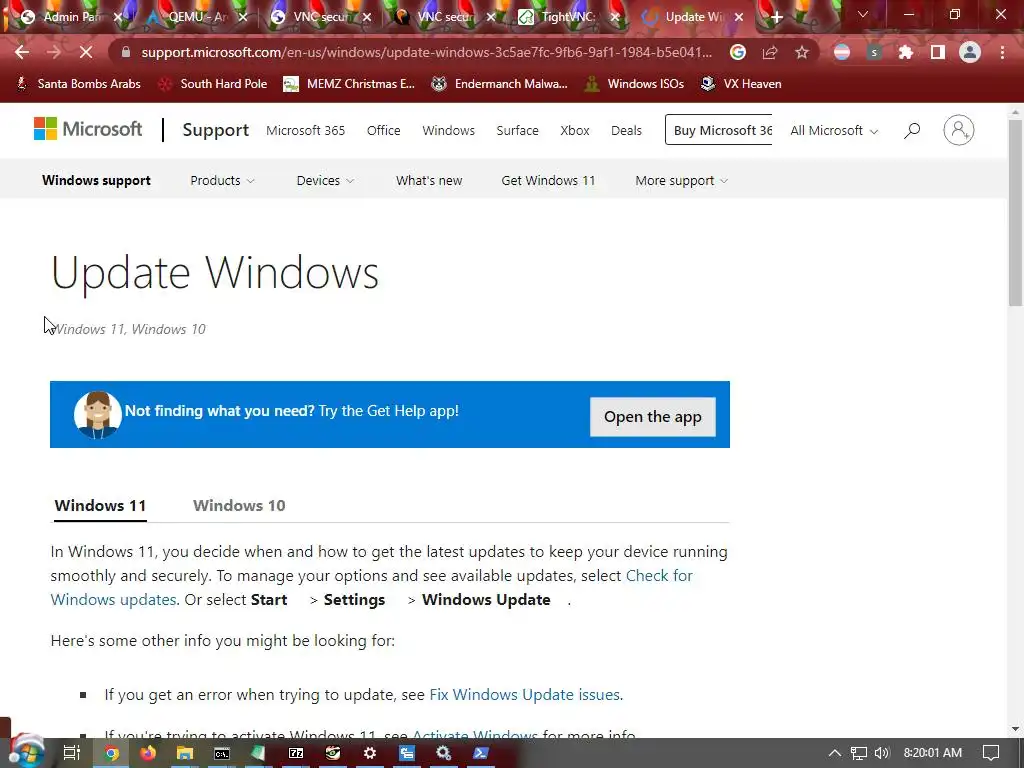Open Deals nav item
This screenshot has height=768, width=1024.
626,131
